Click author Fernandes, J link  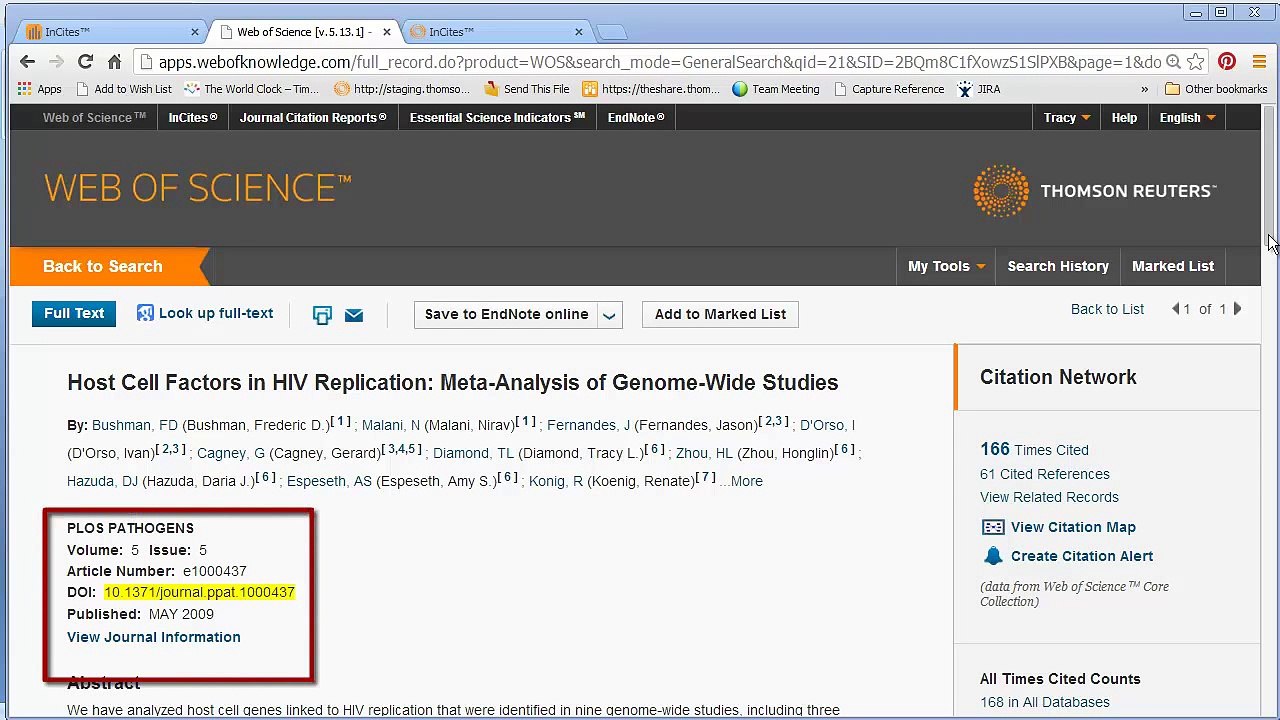[588, 425]
